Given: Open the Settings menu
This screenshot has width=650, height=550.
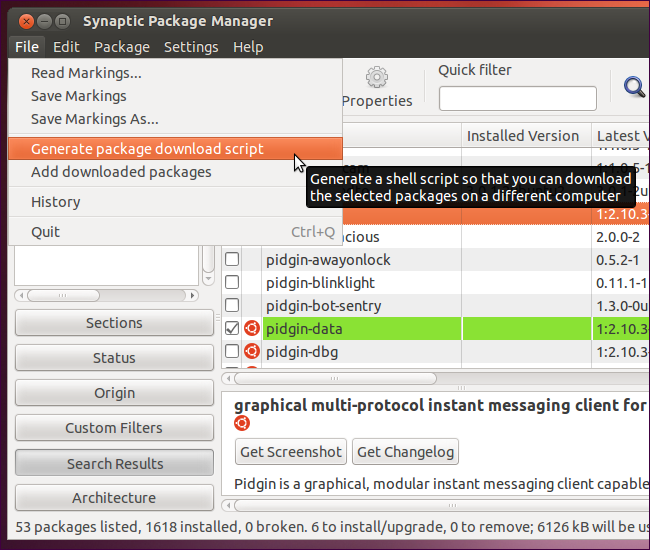Looking at the screenshot, I should [191, 47].
